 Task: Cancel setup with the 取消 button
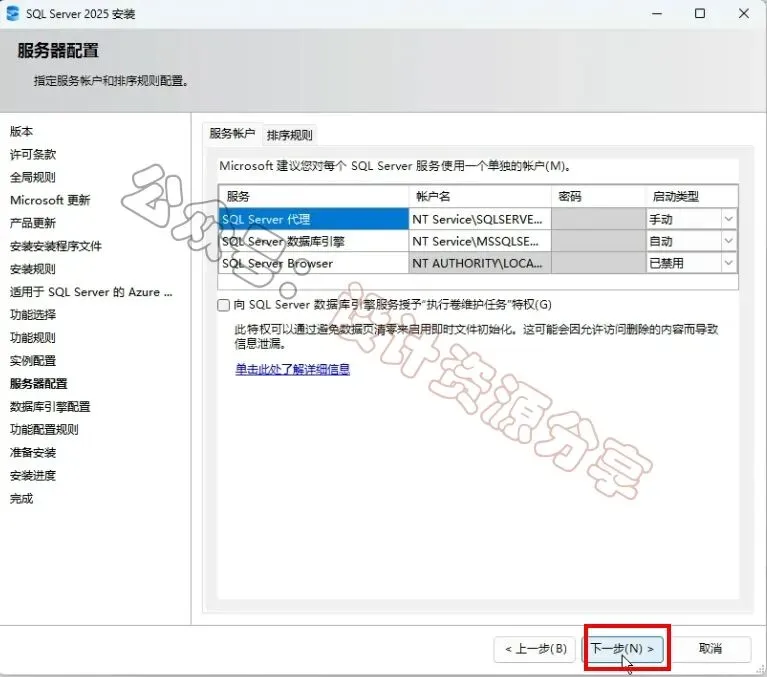click(710, 649)
